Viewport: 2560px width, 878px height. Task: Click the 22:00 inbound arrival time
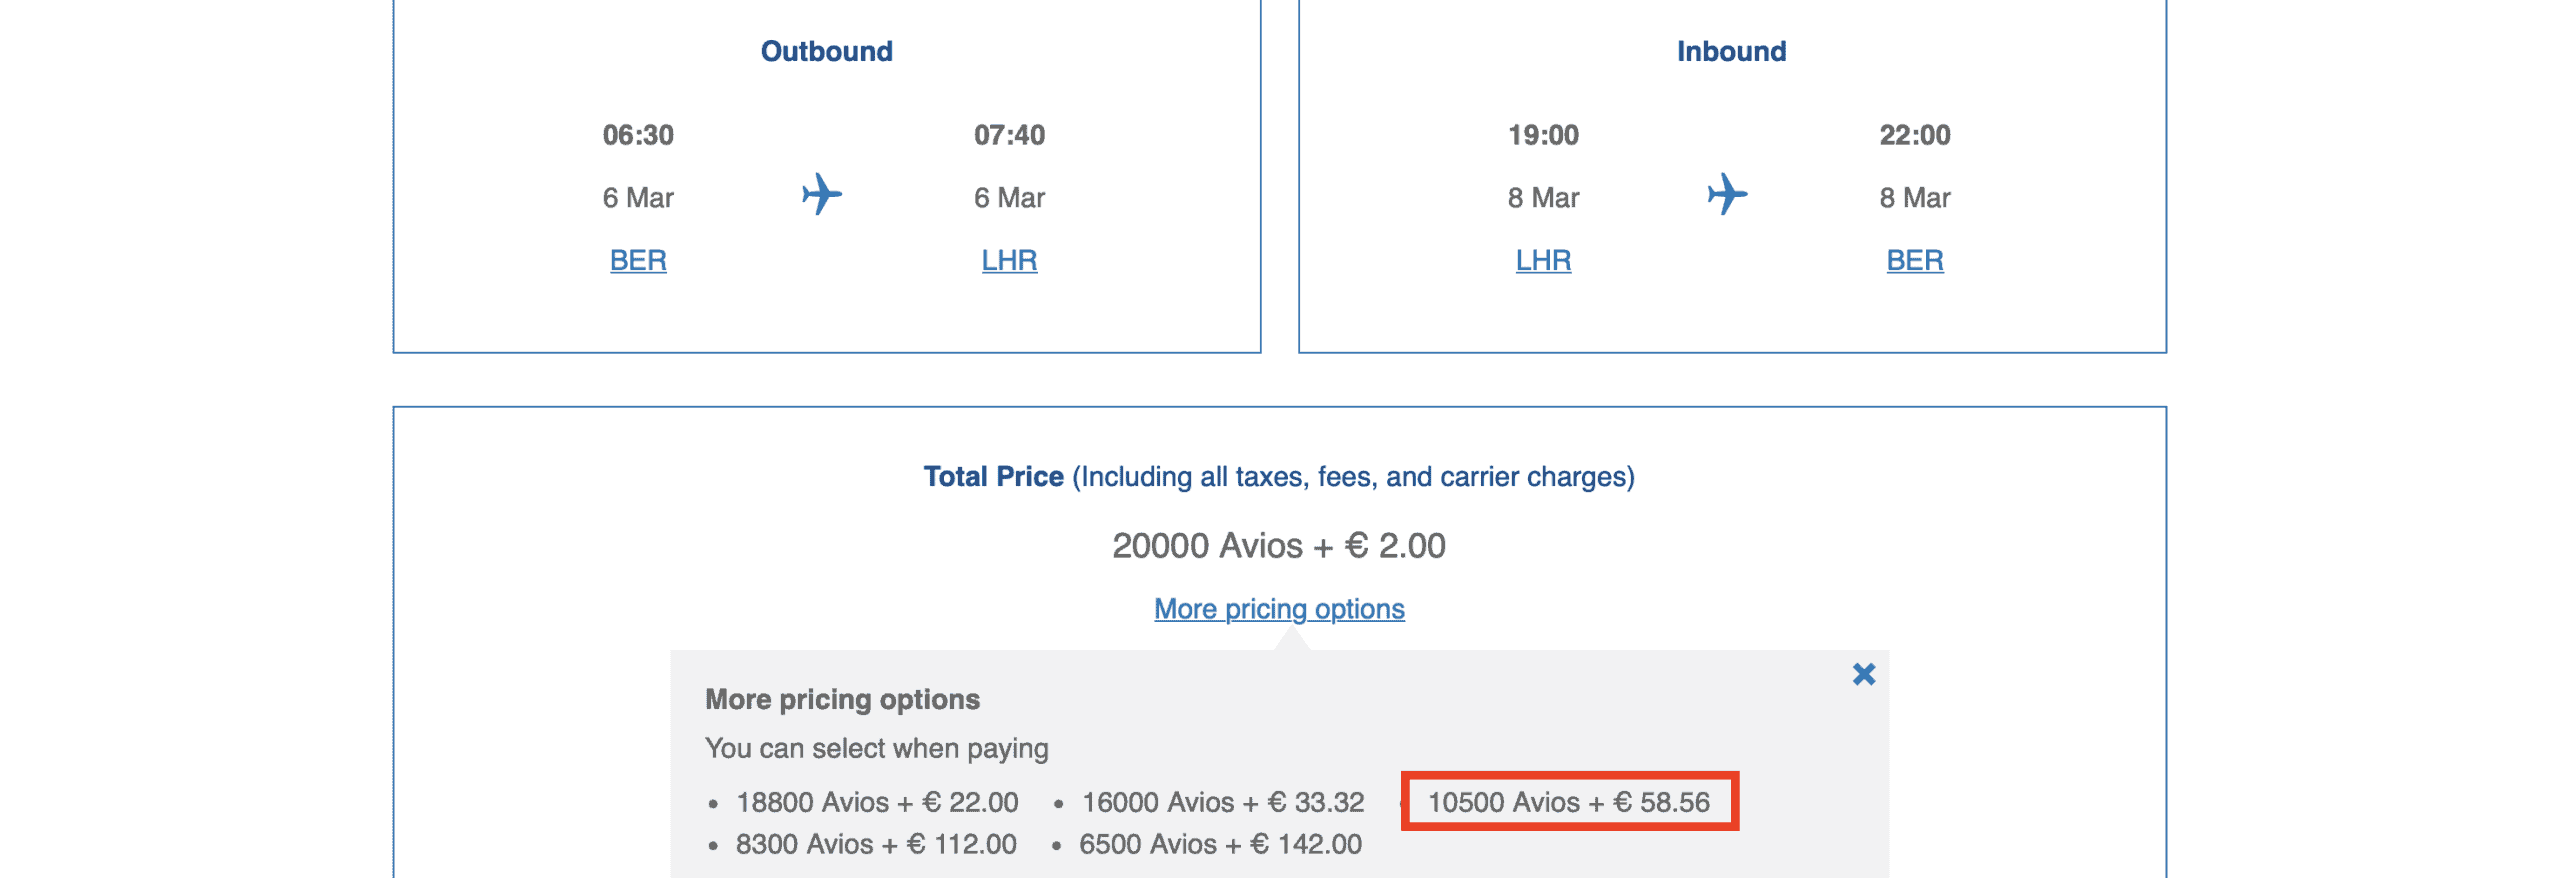tap(1914, 135)
